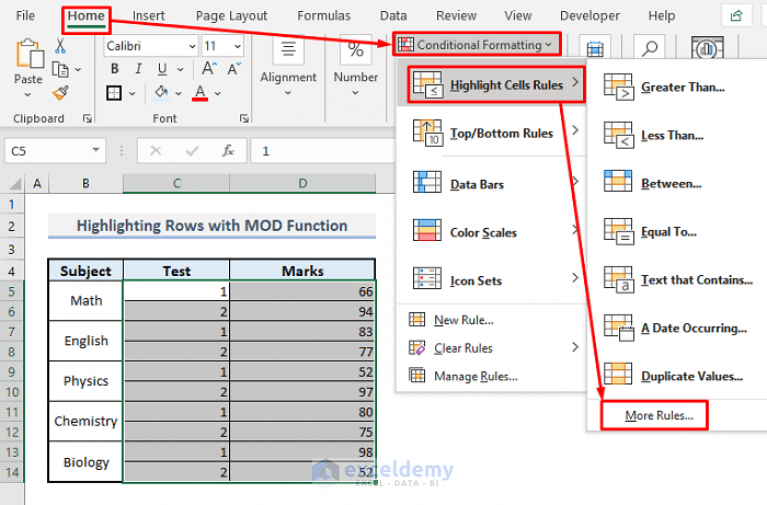Toggle Underline formatting
The width and height of the screenshot is (767, 505).
click(162, 69)
